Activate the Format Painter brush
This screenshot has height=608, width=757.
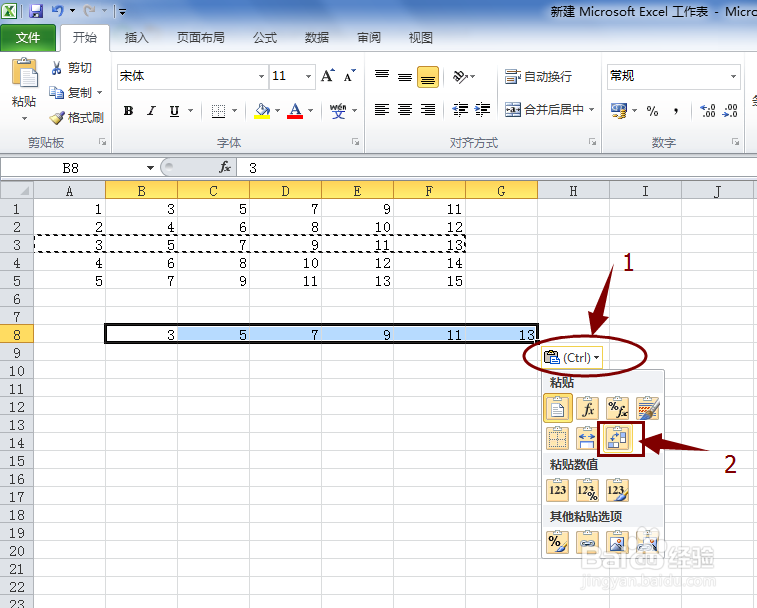click(x=76, y=117)
